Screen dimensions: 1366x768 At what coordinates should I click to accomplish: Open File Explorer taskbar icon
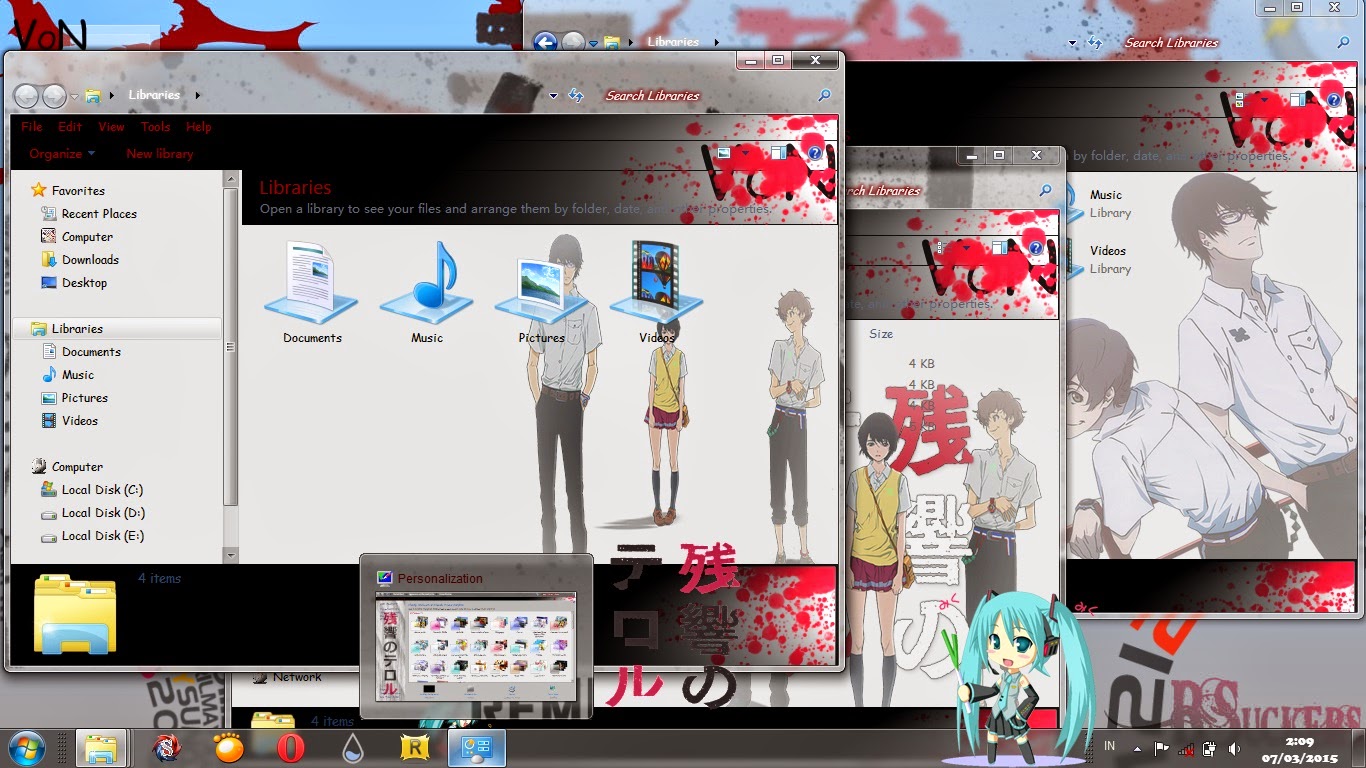pyautogui.click(x=100, y=748)
